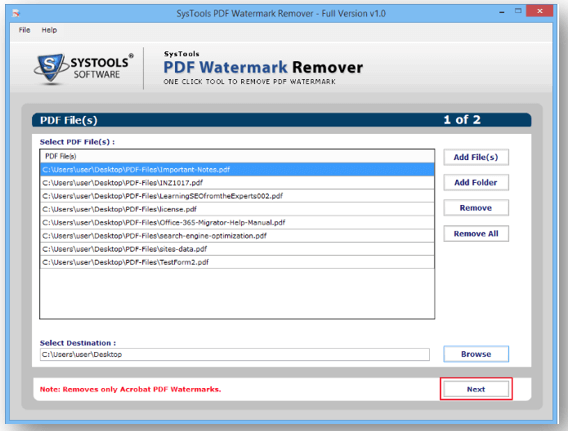Select the INZ1017.pdf row
Viewport: 568px width, 431px height.
pos(237,183)
